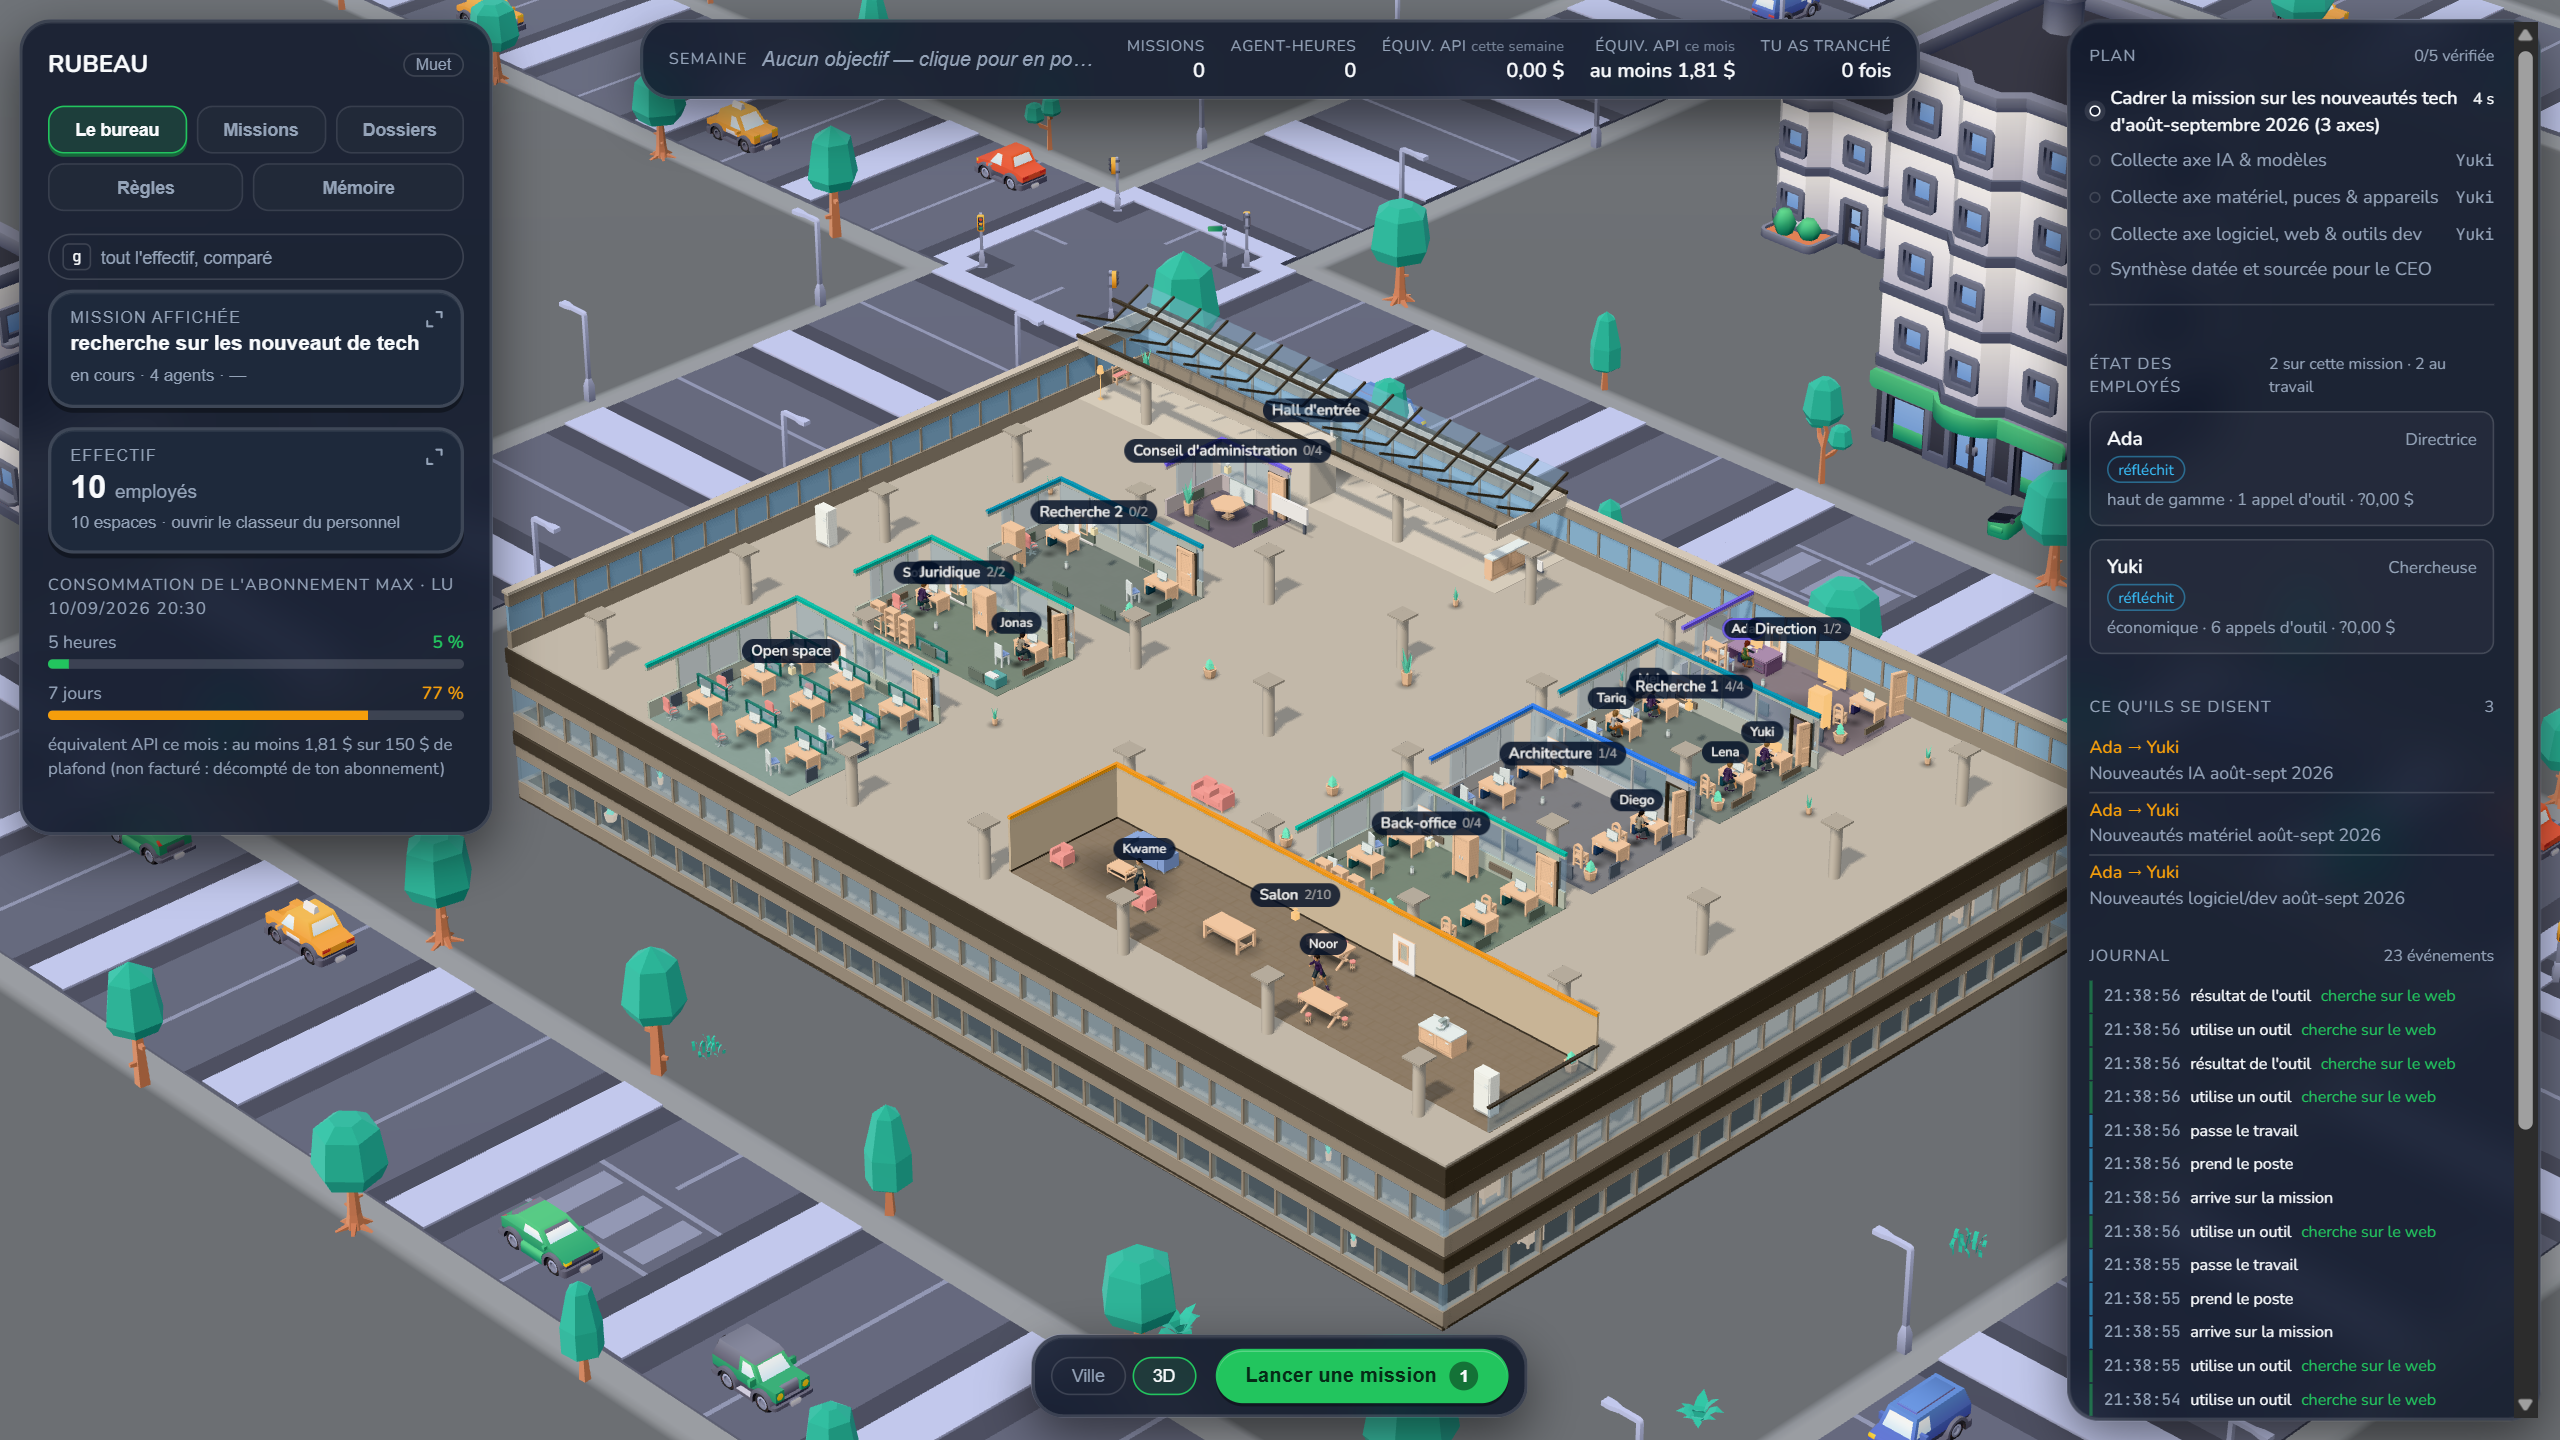Expand Yuki's employee status card

[2291, 596]
